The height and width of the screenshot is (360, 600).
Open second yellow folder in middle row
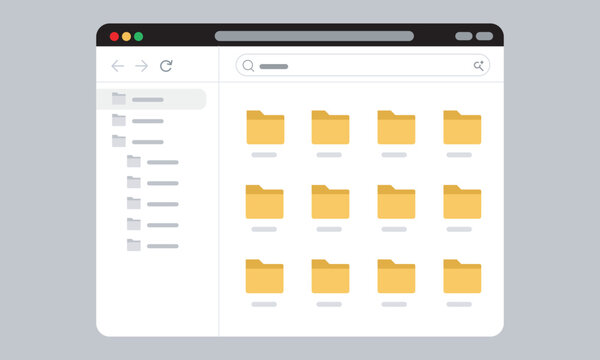pos(330,202)
